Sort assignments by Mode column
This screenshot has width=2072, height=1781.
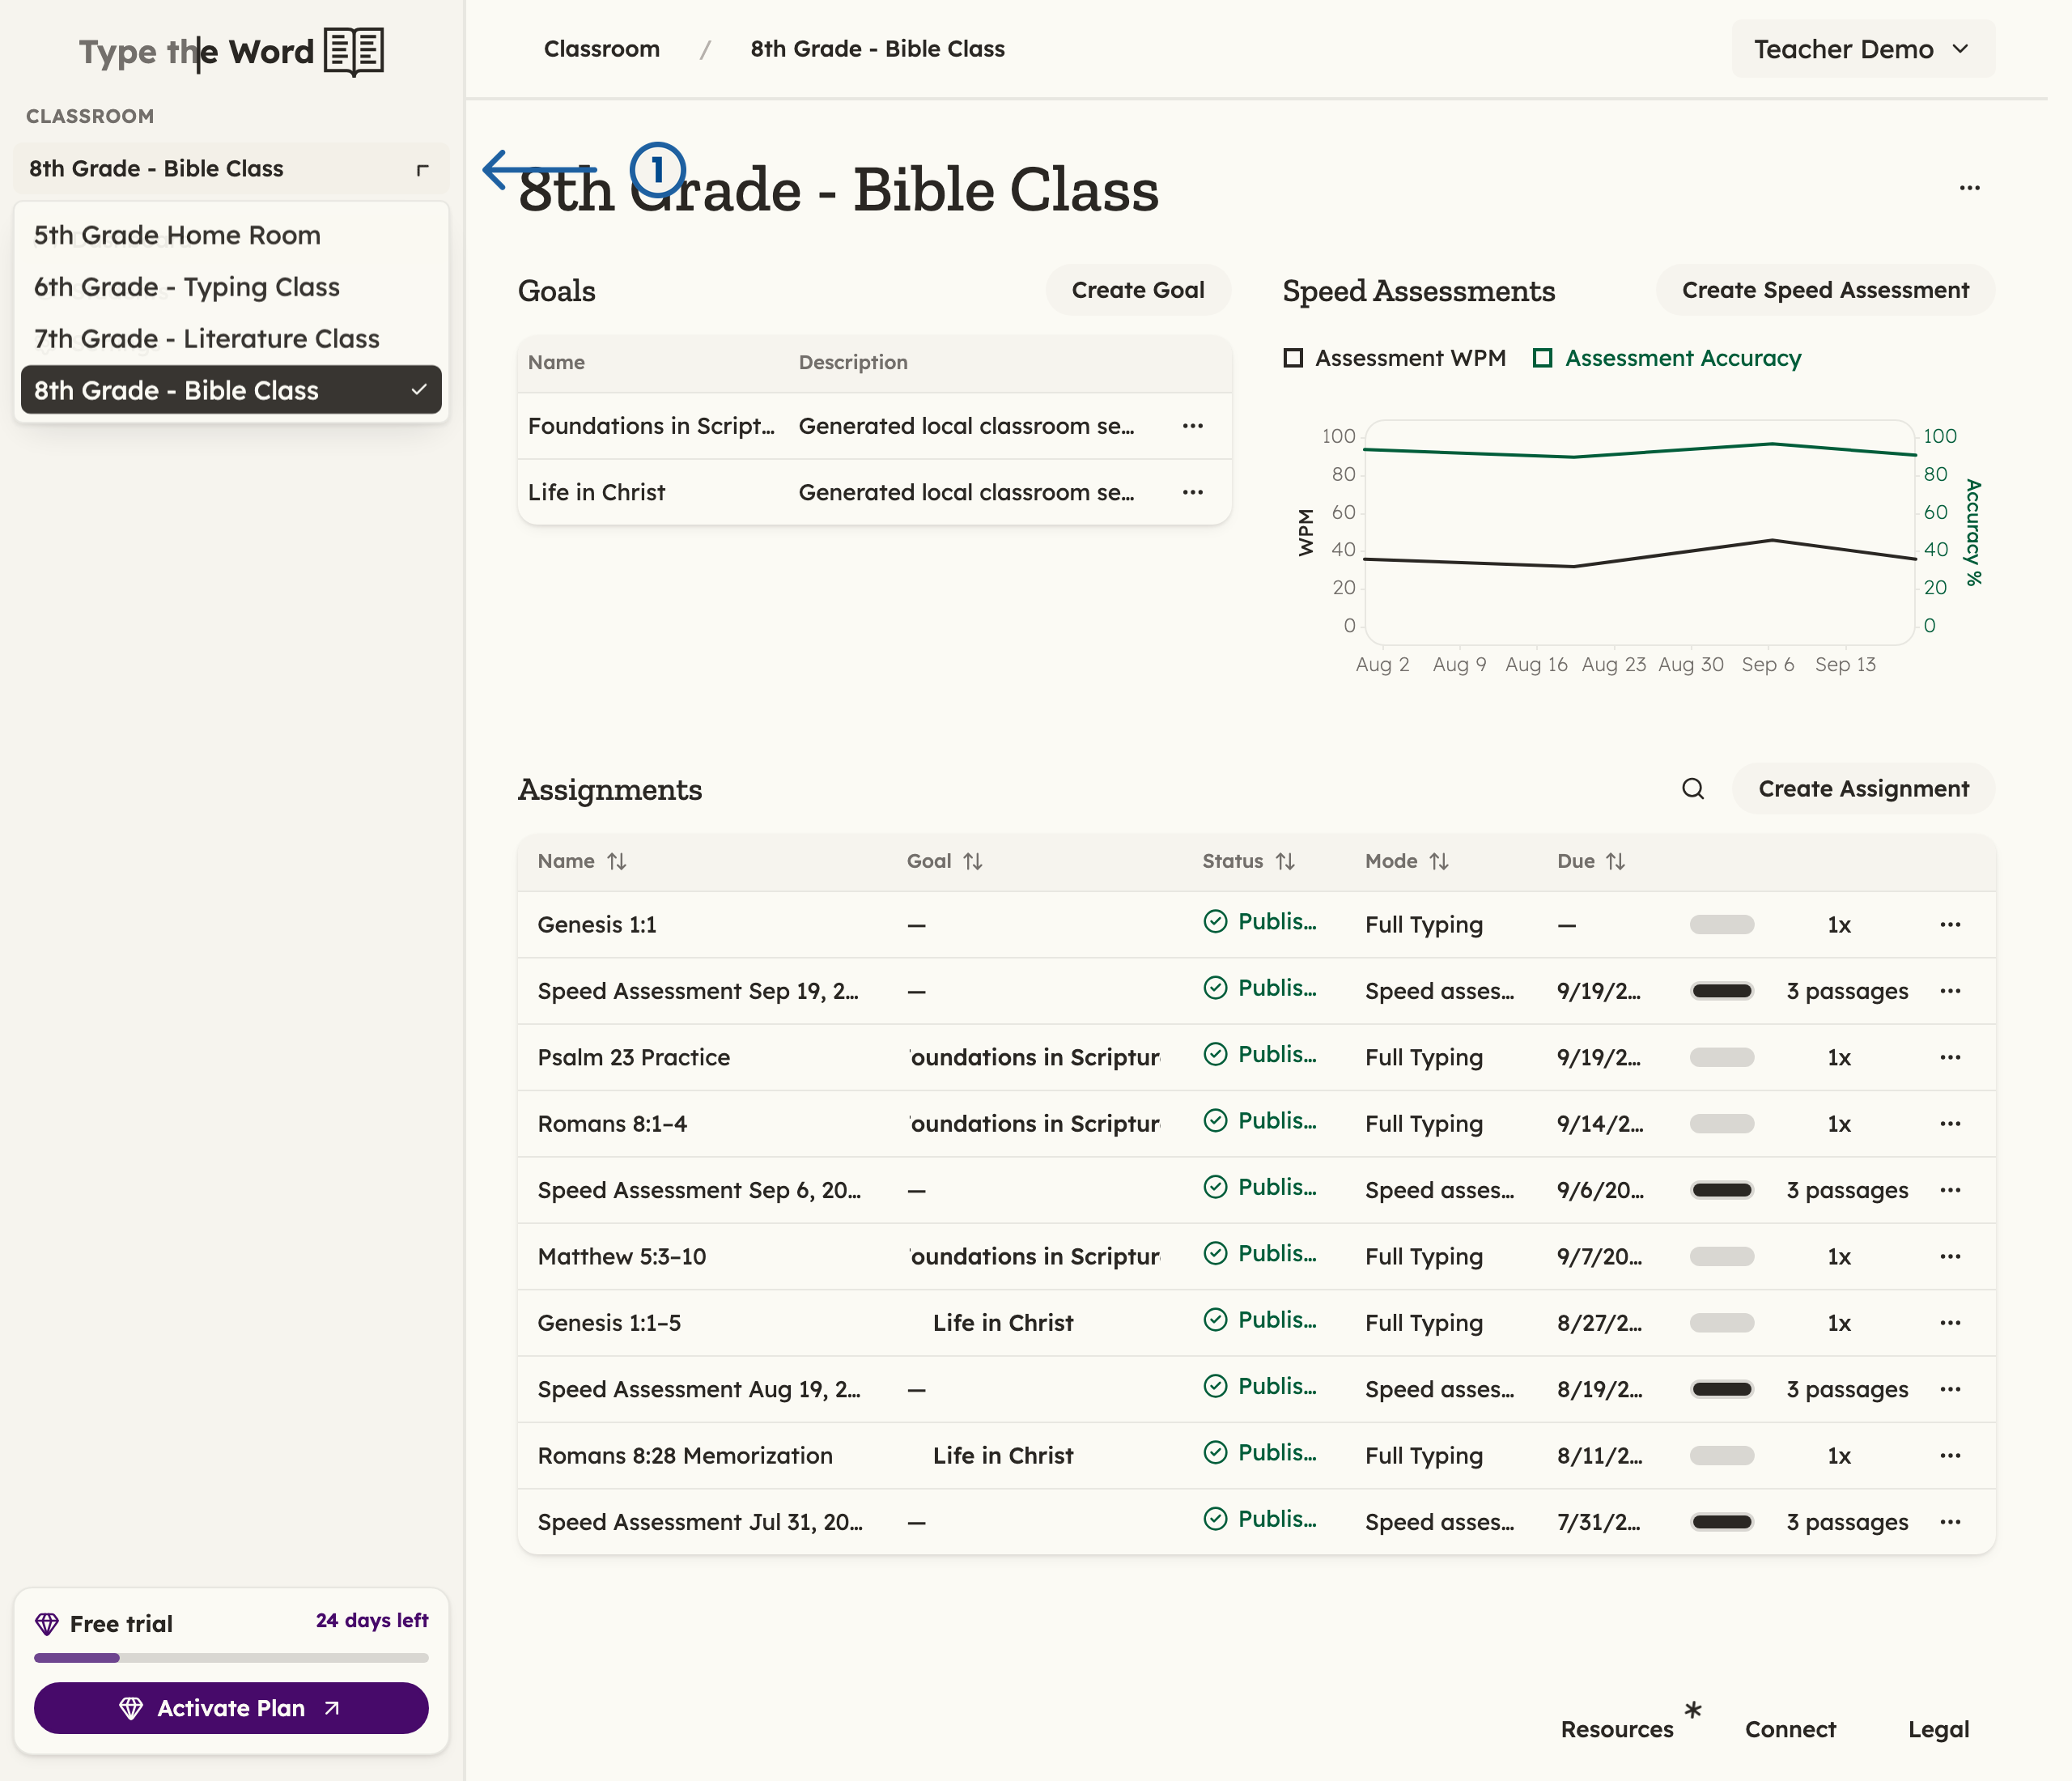click(x=1406, y=861)
